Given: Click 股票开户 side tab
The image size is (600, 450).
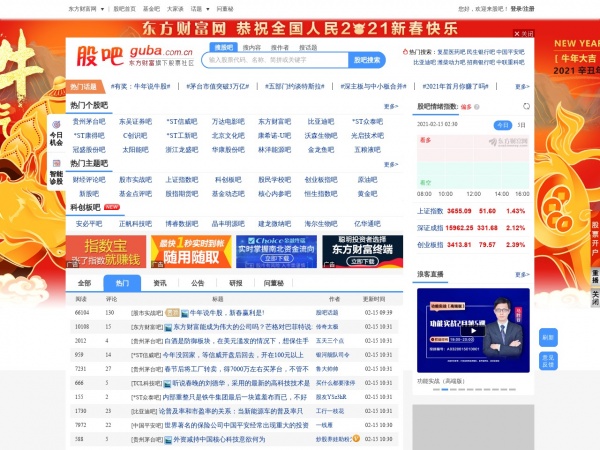Looking at the screenshot, I should 595,239.
